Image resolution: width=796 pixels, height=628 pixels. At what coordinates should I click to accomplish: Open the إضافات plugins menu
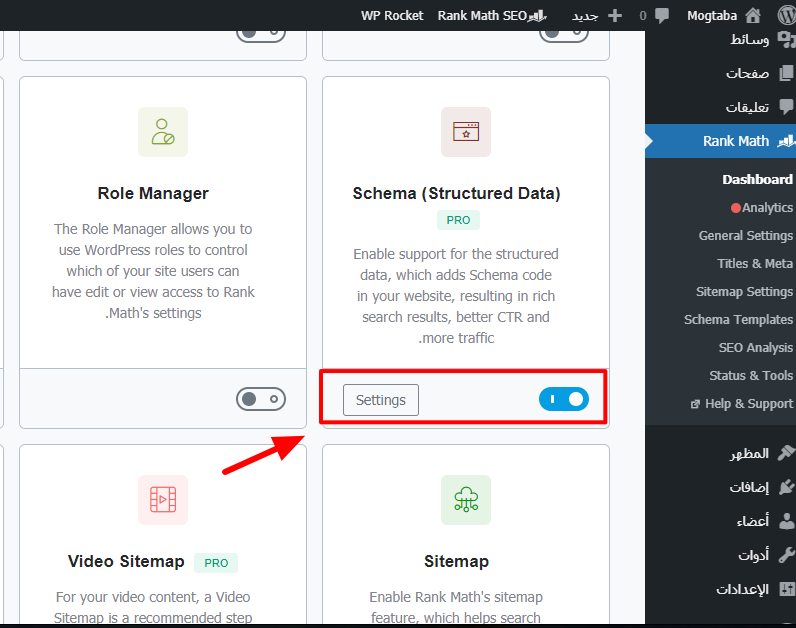click(x=749, y=487)
